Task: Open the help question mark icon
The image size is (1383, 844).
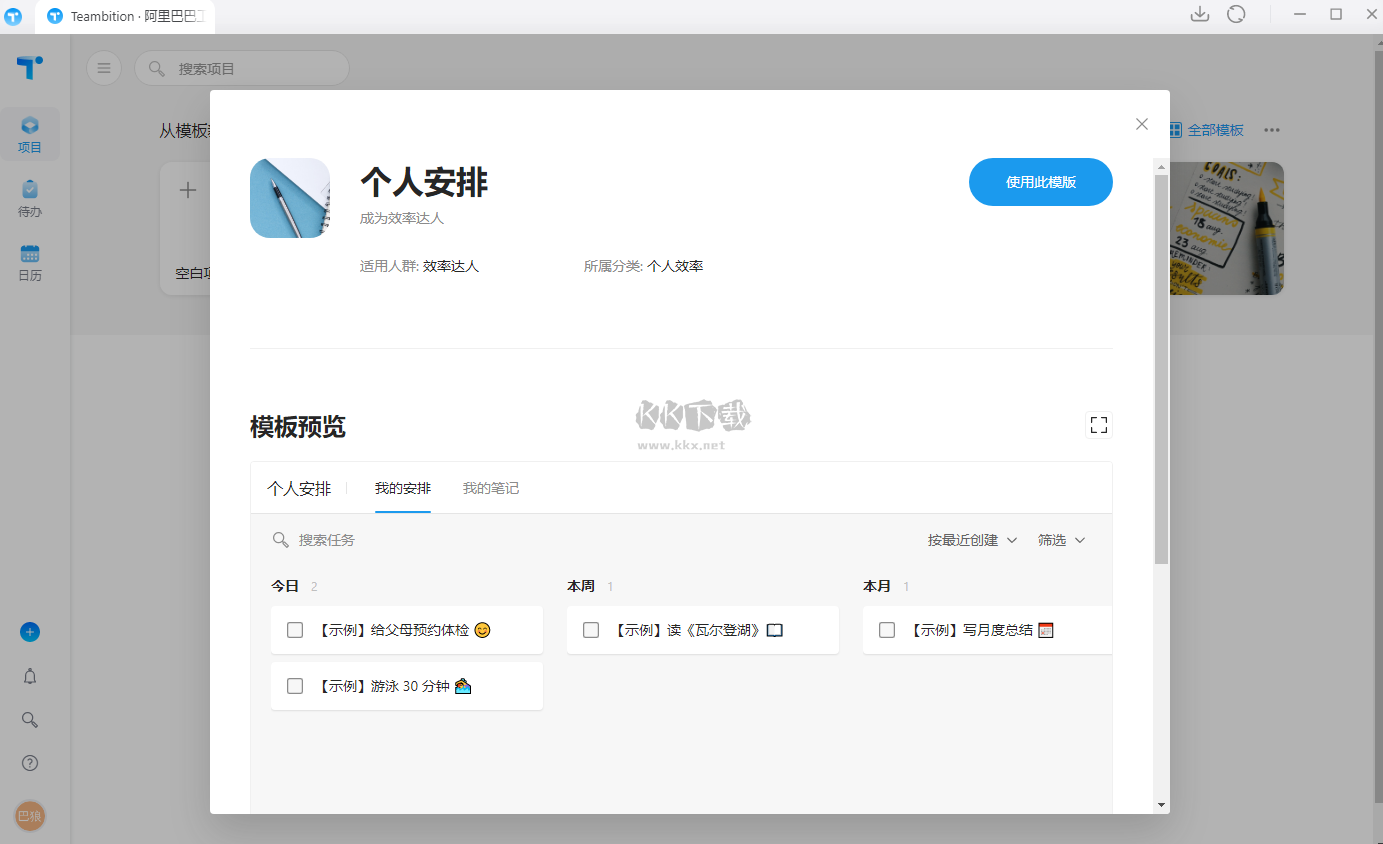Action: pos(29,762)
